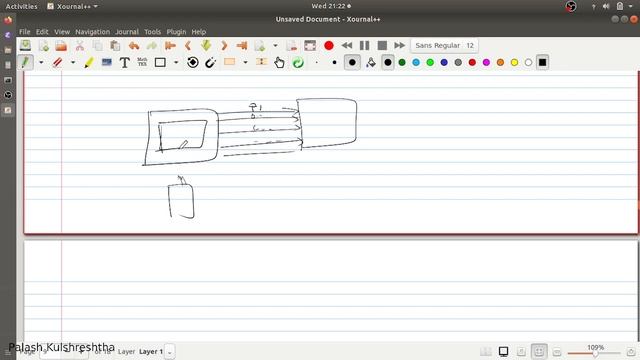Go back one page
This screenshot has width=640, height=360.
pyautogui.click(x=188, y=46)
